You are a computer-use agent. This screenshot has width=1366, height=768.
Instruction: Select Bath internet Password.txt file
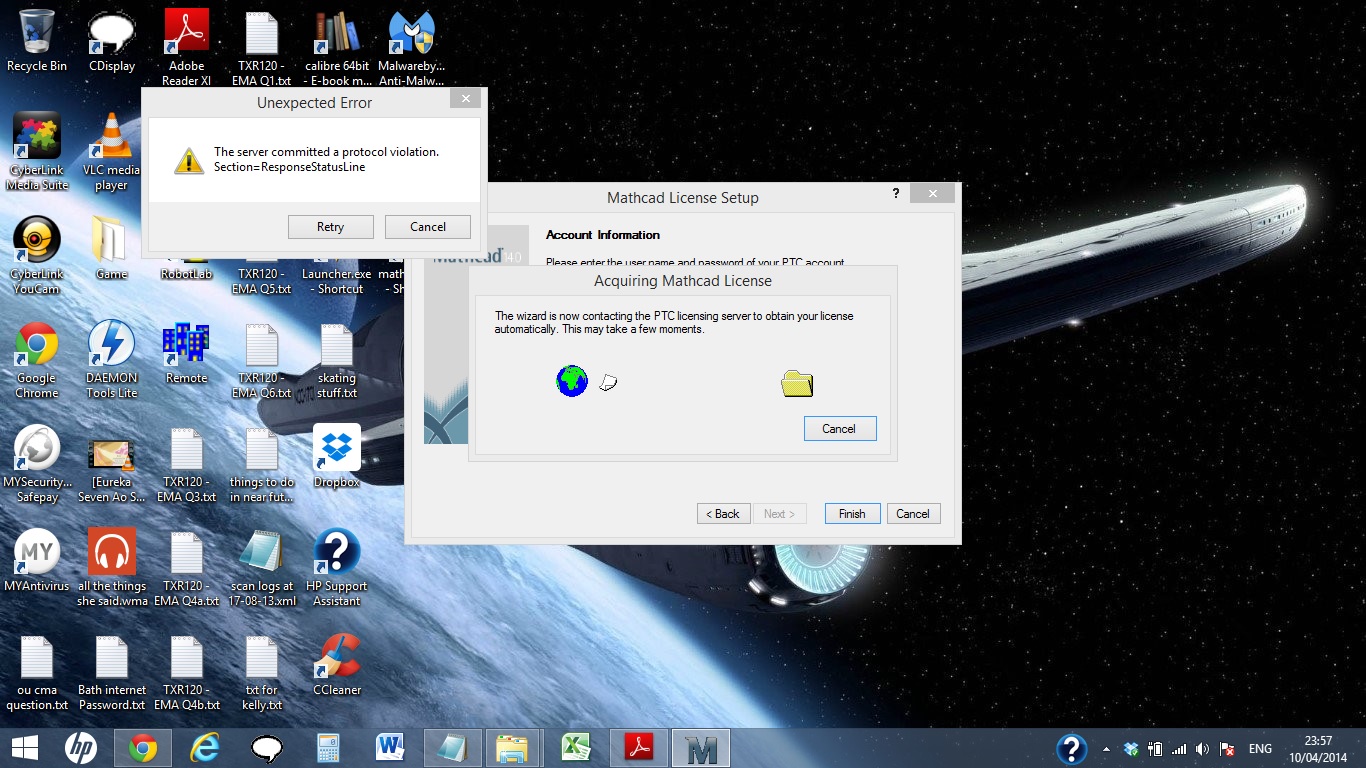tap(112, 672)
